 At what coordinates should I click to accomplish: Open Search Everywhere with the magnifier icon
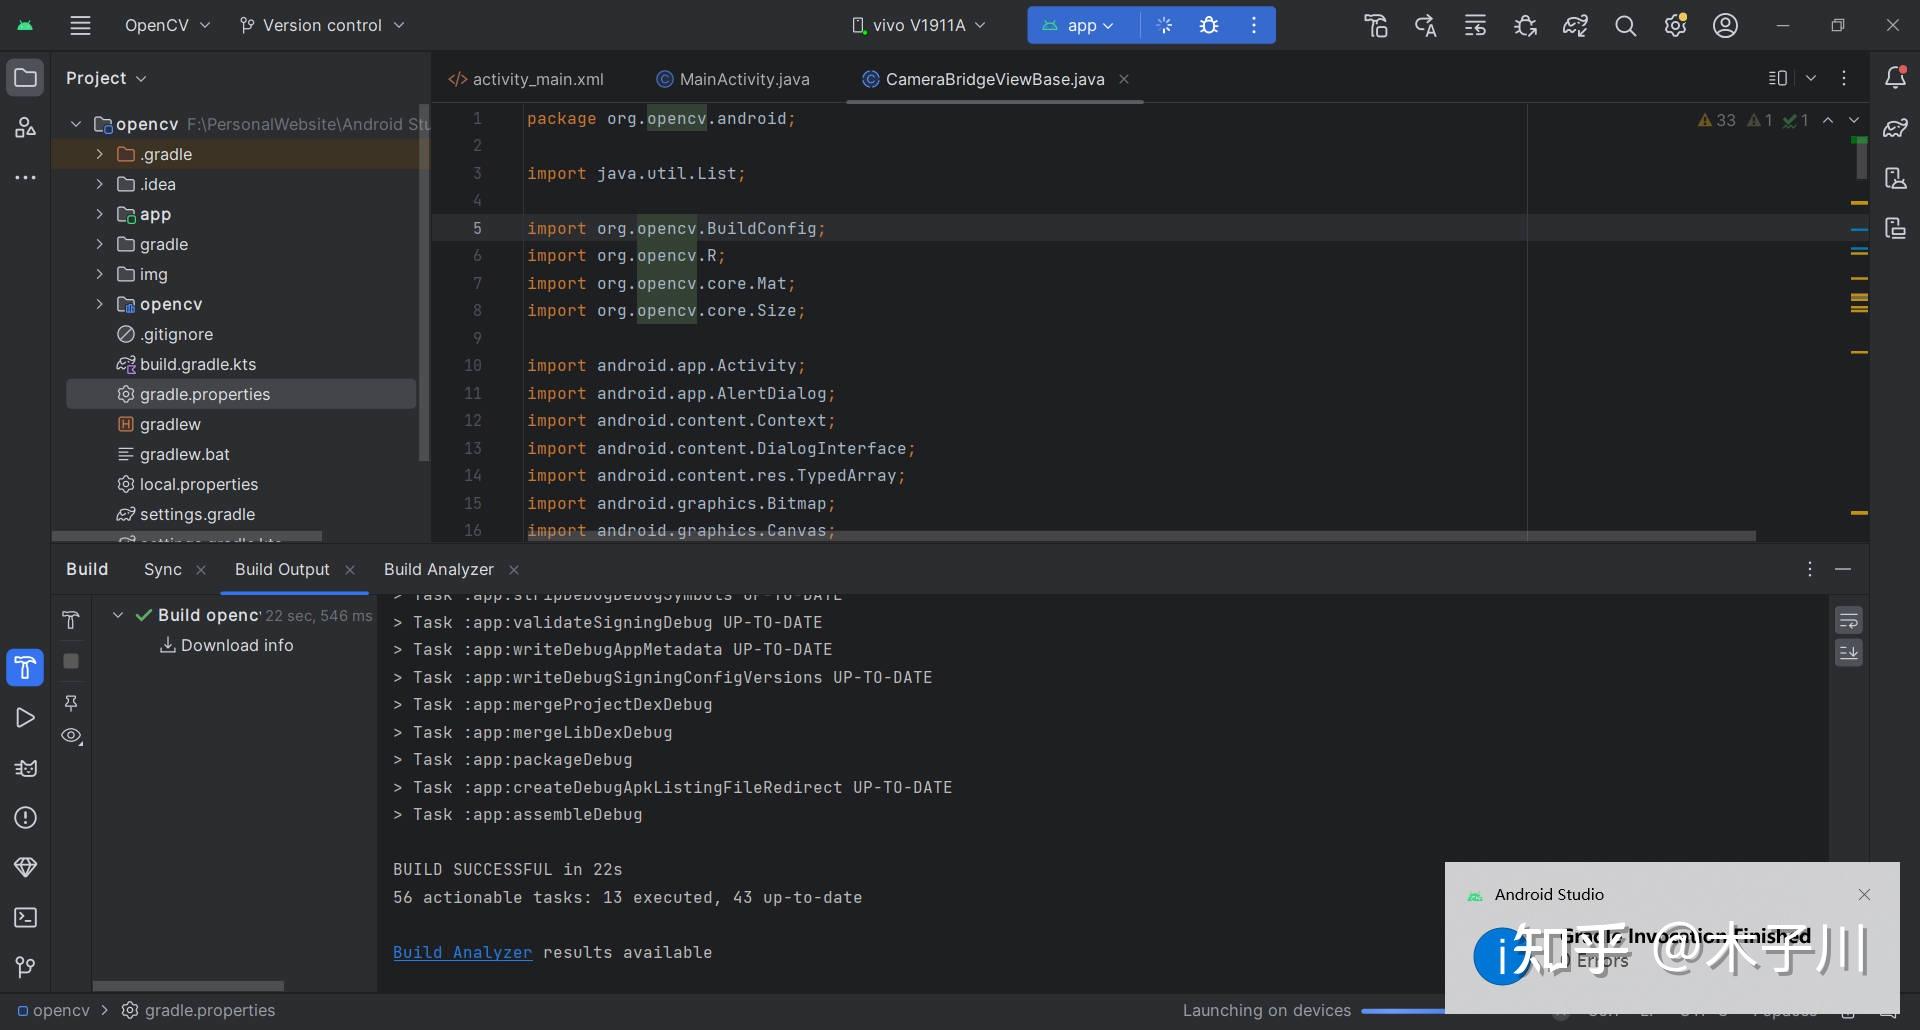point(1627,25)
